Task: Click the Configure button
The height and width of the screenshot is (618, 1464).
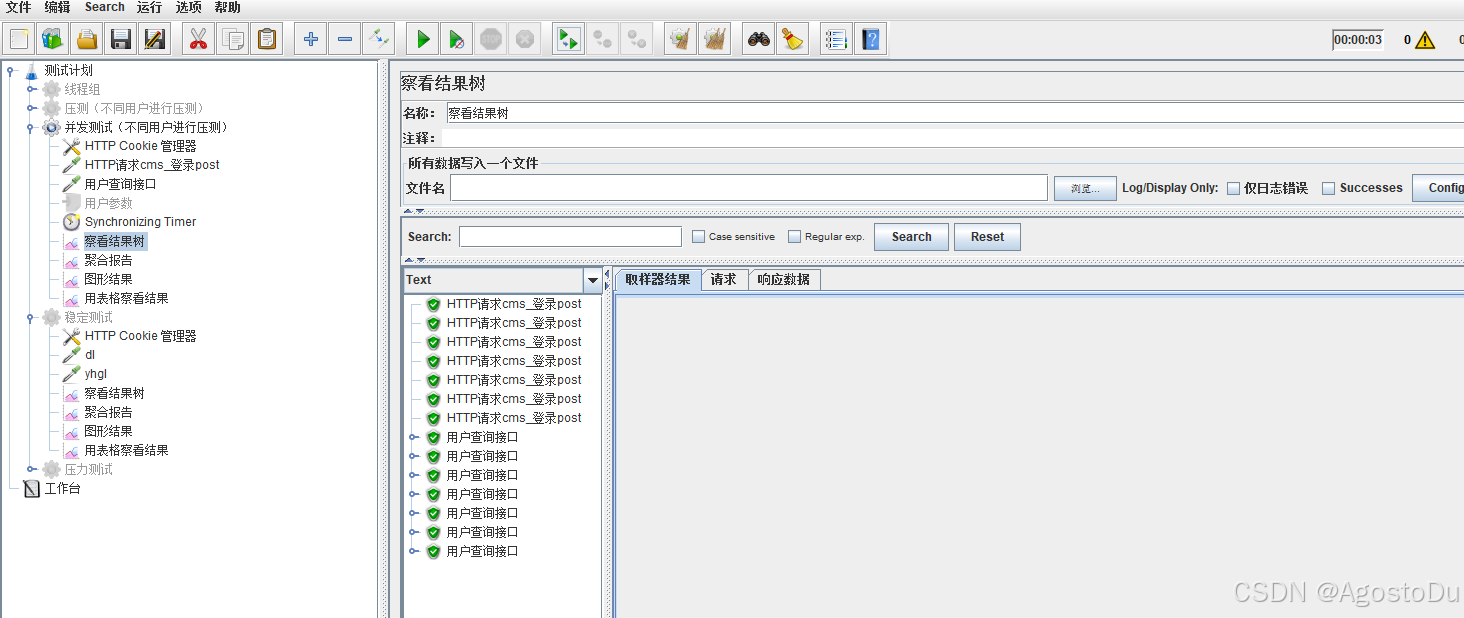Action: point(1438,188)
